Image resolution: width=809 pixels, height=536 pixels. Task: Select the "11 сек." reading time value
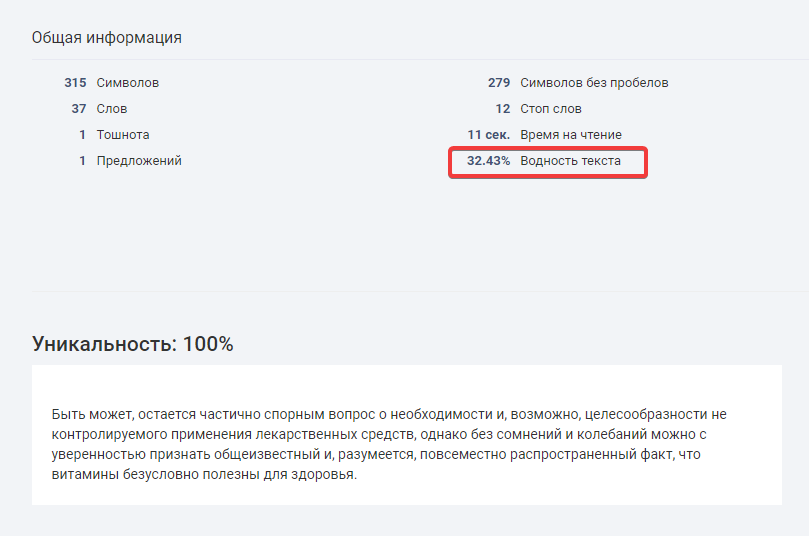489,135
